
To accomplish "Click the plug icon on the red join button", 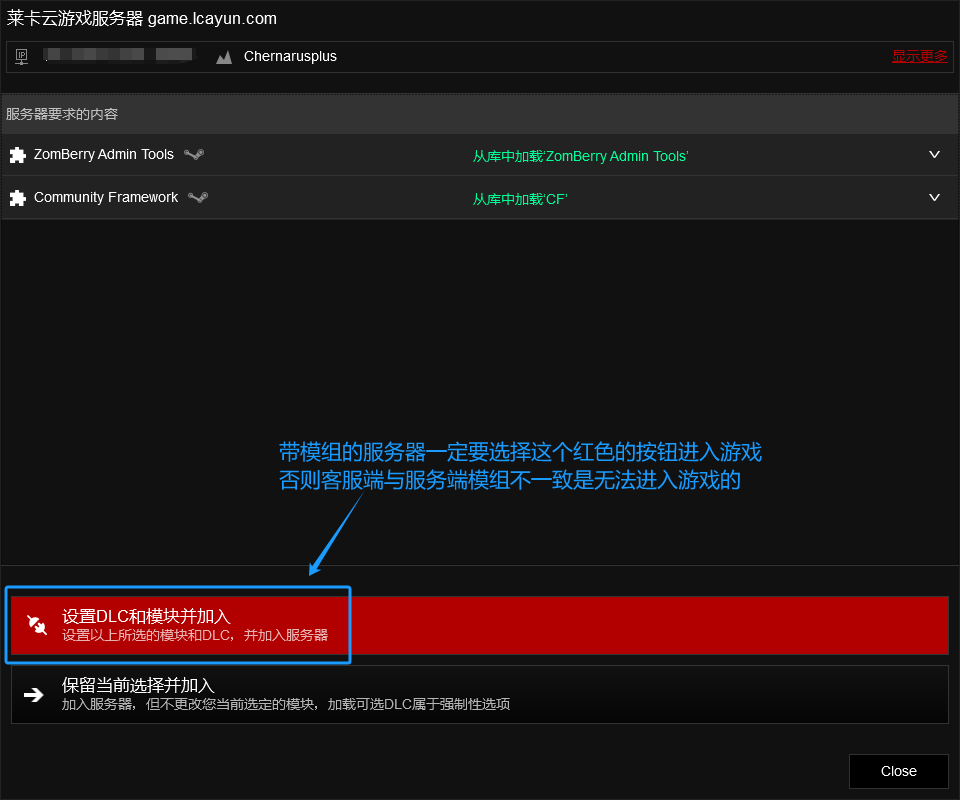I will point(37,625).
